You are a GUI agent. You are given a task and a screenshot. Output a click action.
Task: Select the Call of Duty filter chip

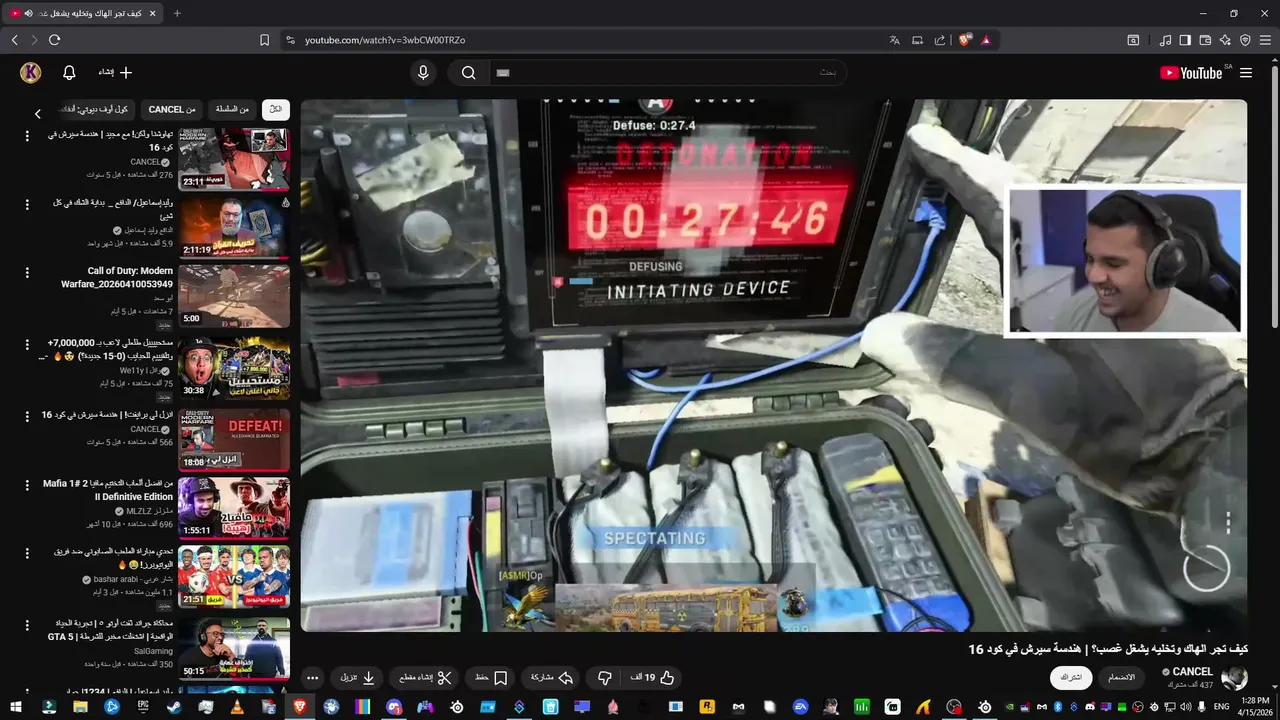pos(96,110)
